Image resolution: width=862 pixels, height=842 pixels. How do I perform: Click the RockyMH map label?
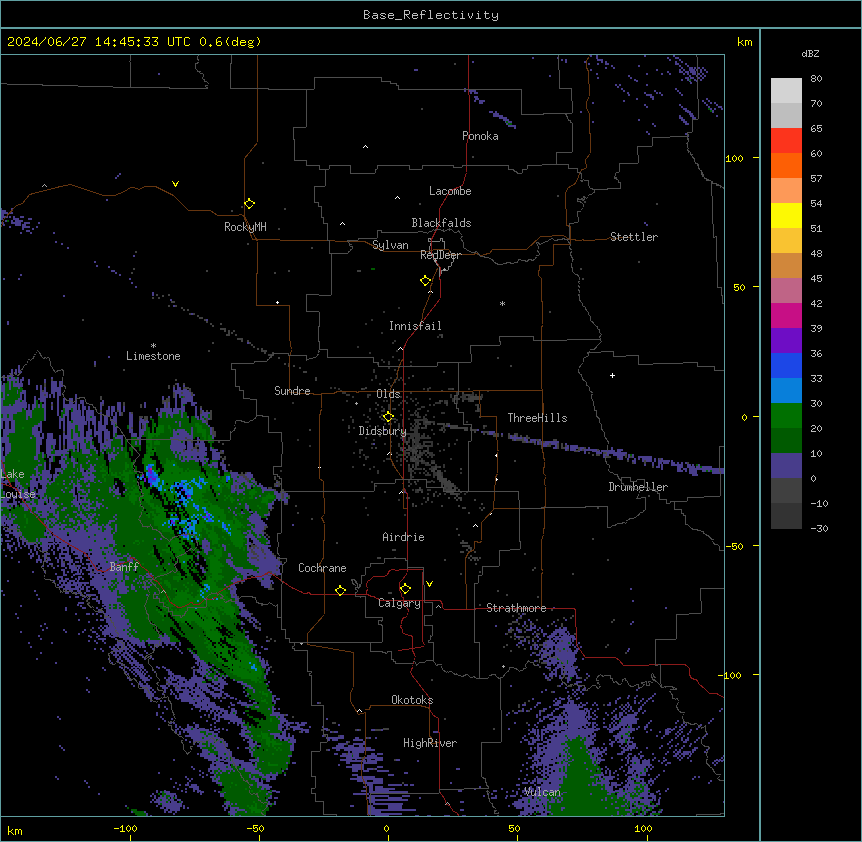click(x=245, y=227)
